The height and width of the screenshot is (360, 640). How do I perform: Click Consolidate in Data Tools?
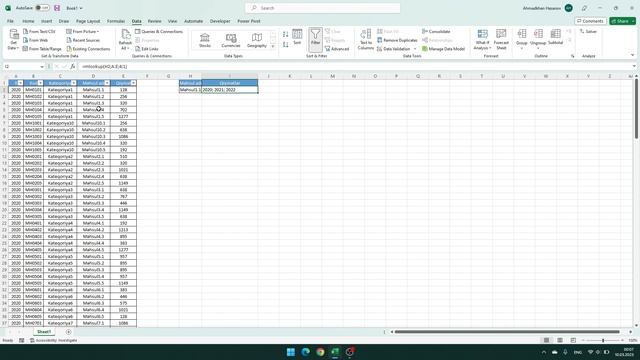click(x=436, y=31)
